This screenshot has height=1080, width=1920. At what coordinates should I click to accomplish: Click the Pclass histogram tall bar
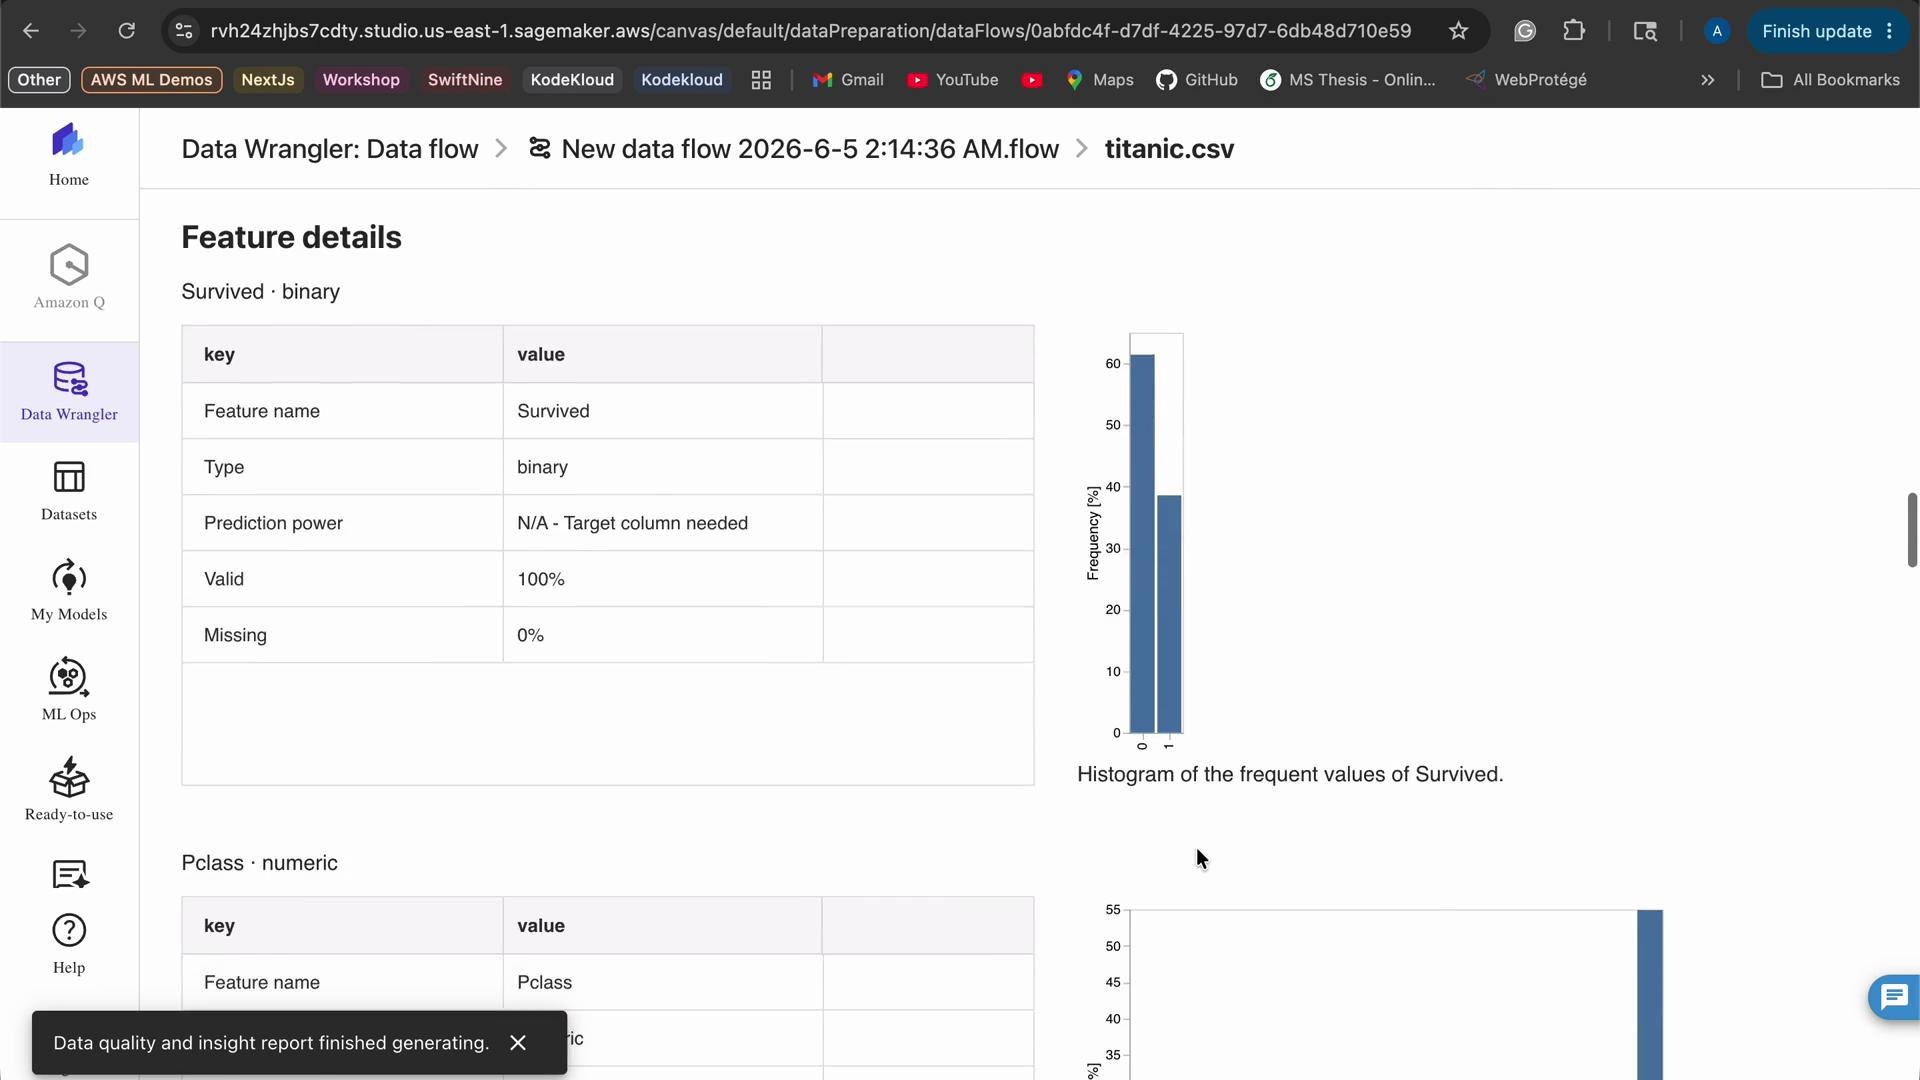pos(1650,995)
